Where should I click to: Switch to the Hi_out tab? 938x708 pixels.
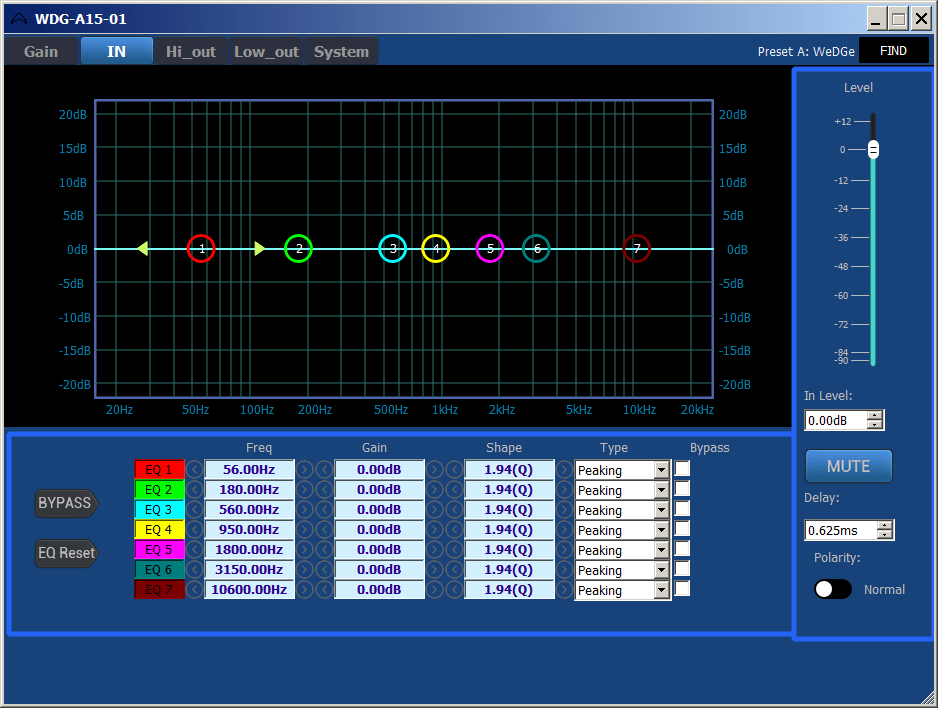click(x=191, y=51)
